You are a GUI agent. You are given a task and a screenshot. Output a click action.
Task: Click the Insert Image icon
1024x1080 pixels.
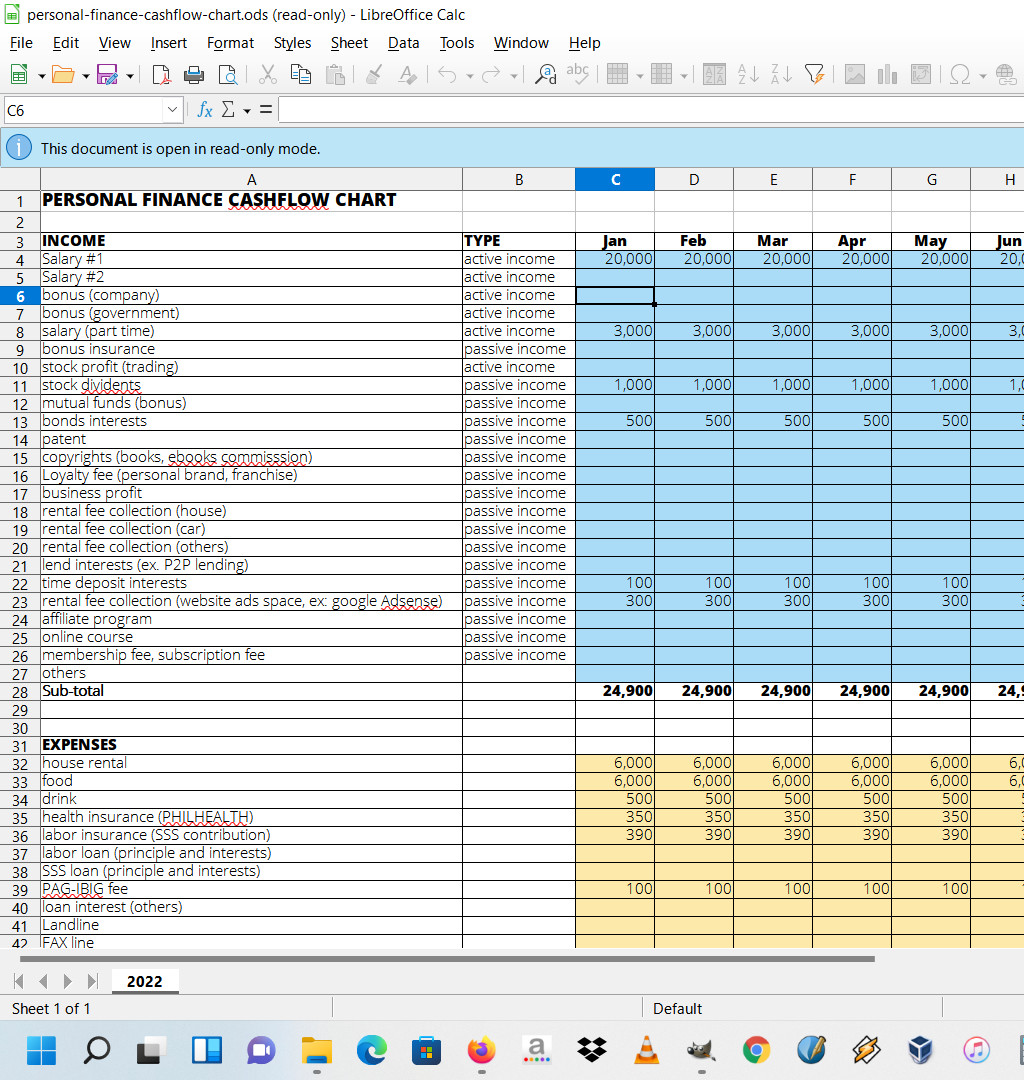click(x=855, y=74)
